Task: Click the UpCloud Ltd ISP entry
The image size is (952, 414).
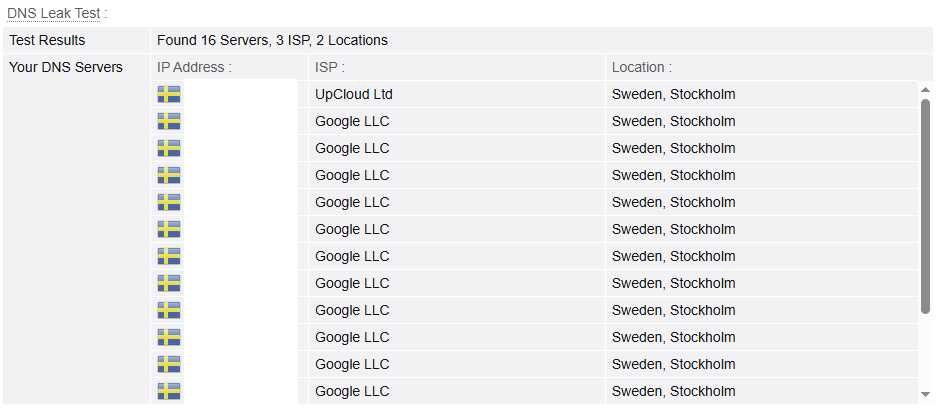Action: pos(353,95)
